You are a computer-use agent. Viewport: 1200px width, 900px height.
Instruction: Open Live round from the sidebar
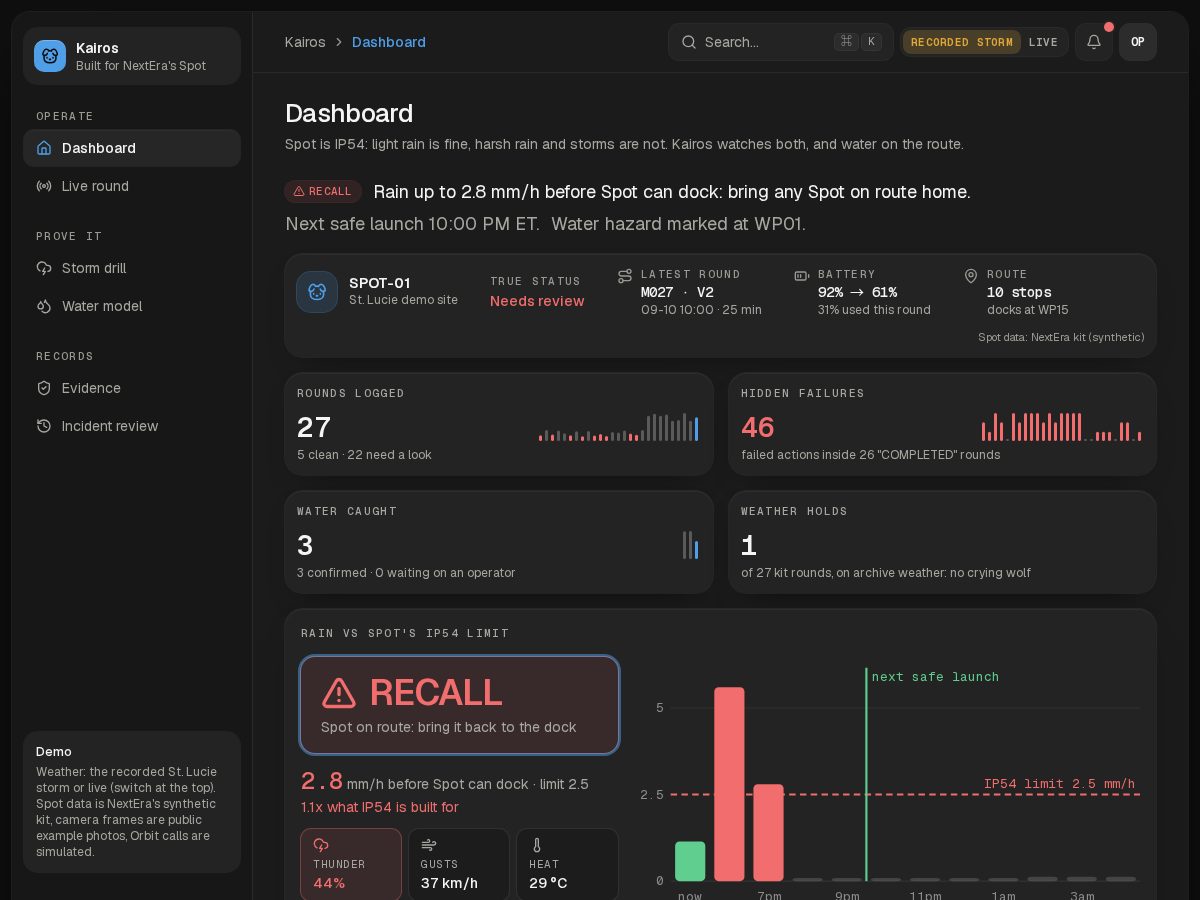tap(132, 186)
